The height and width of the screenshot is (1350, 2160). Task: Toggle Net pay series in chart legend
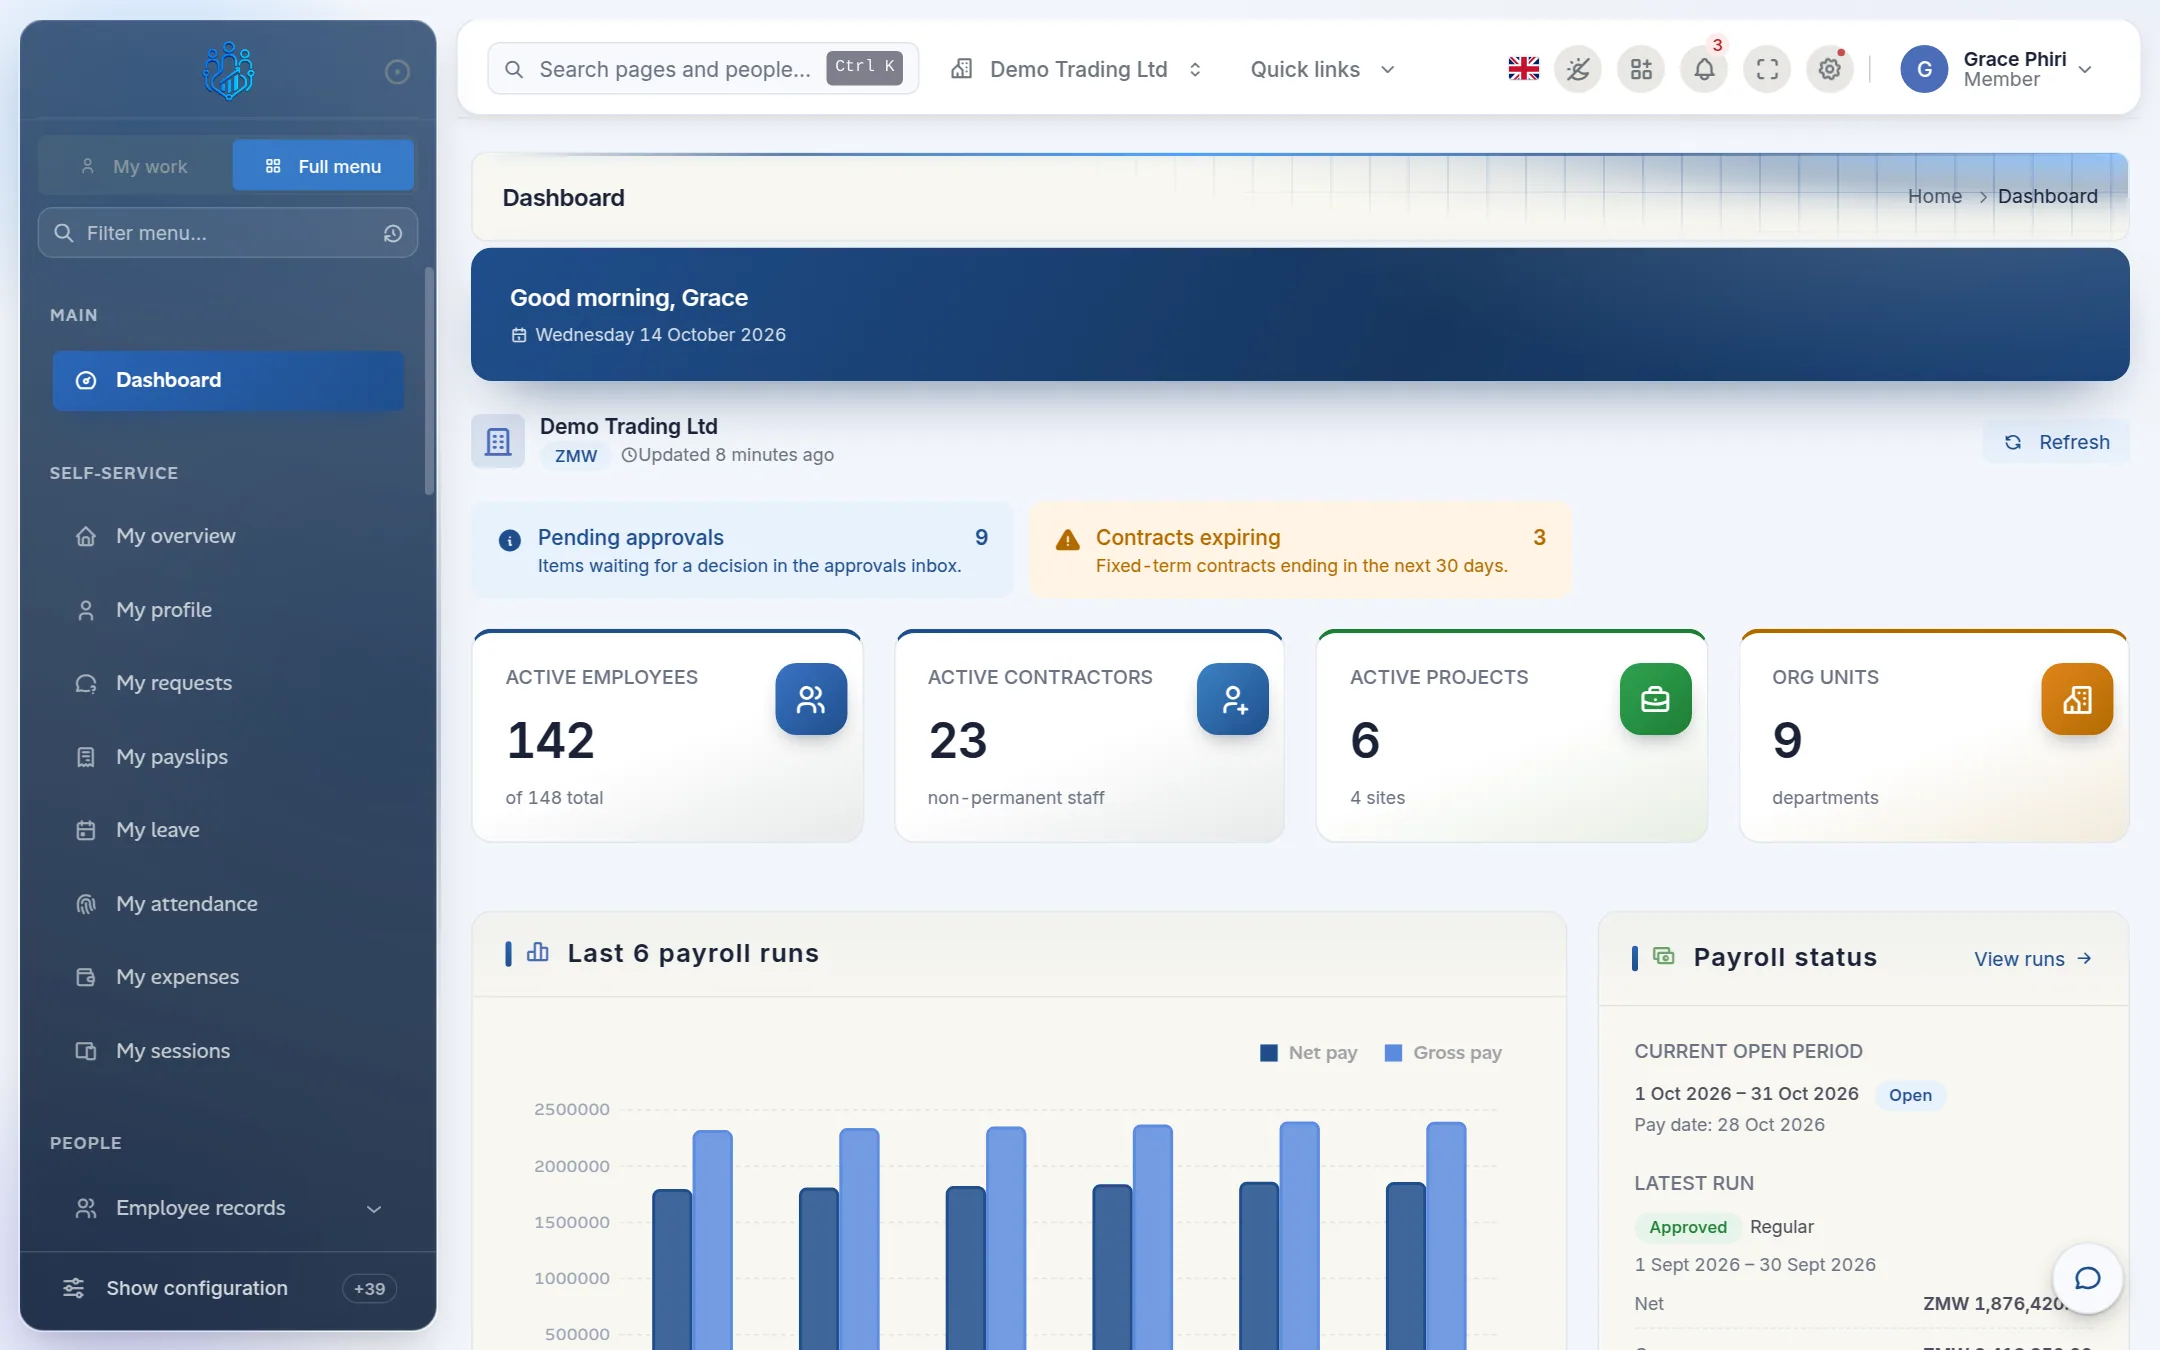1308,1053
